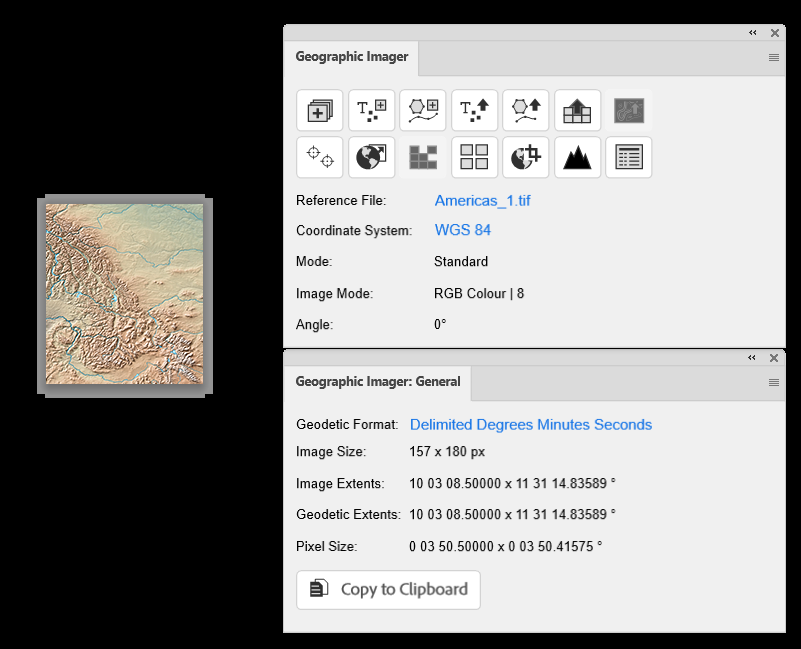
Task: Open the Geographic Imager panel flyout menu
Action: 774,57
